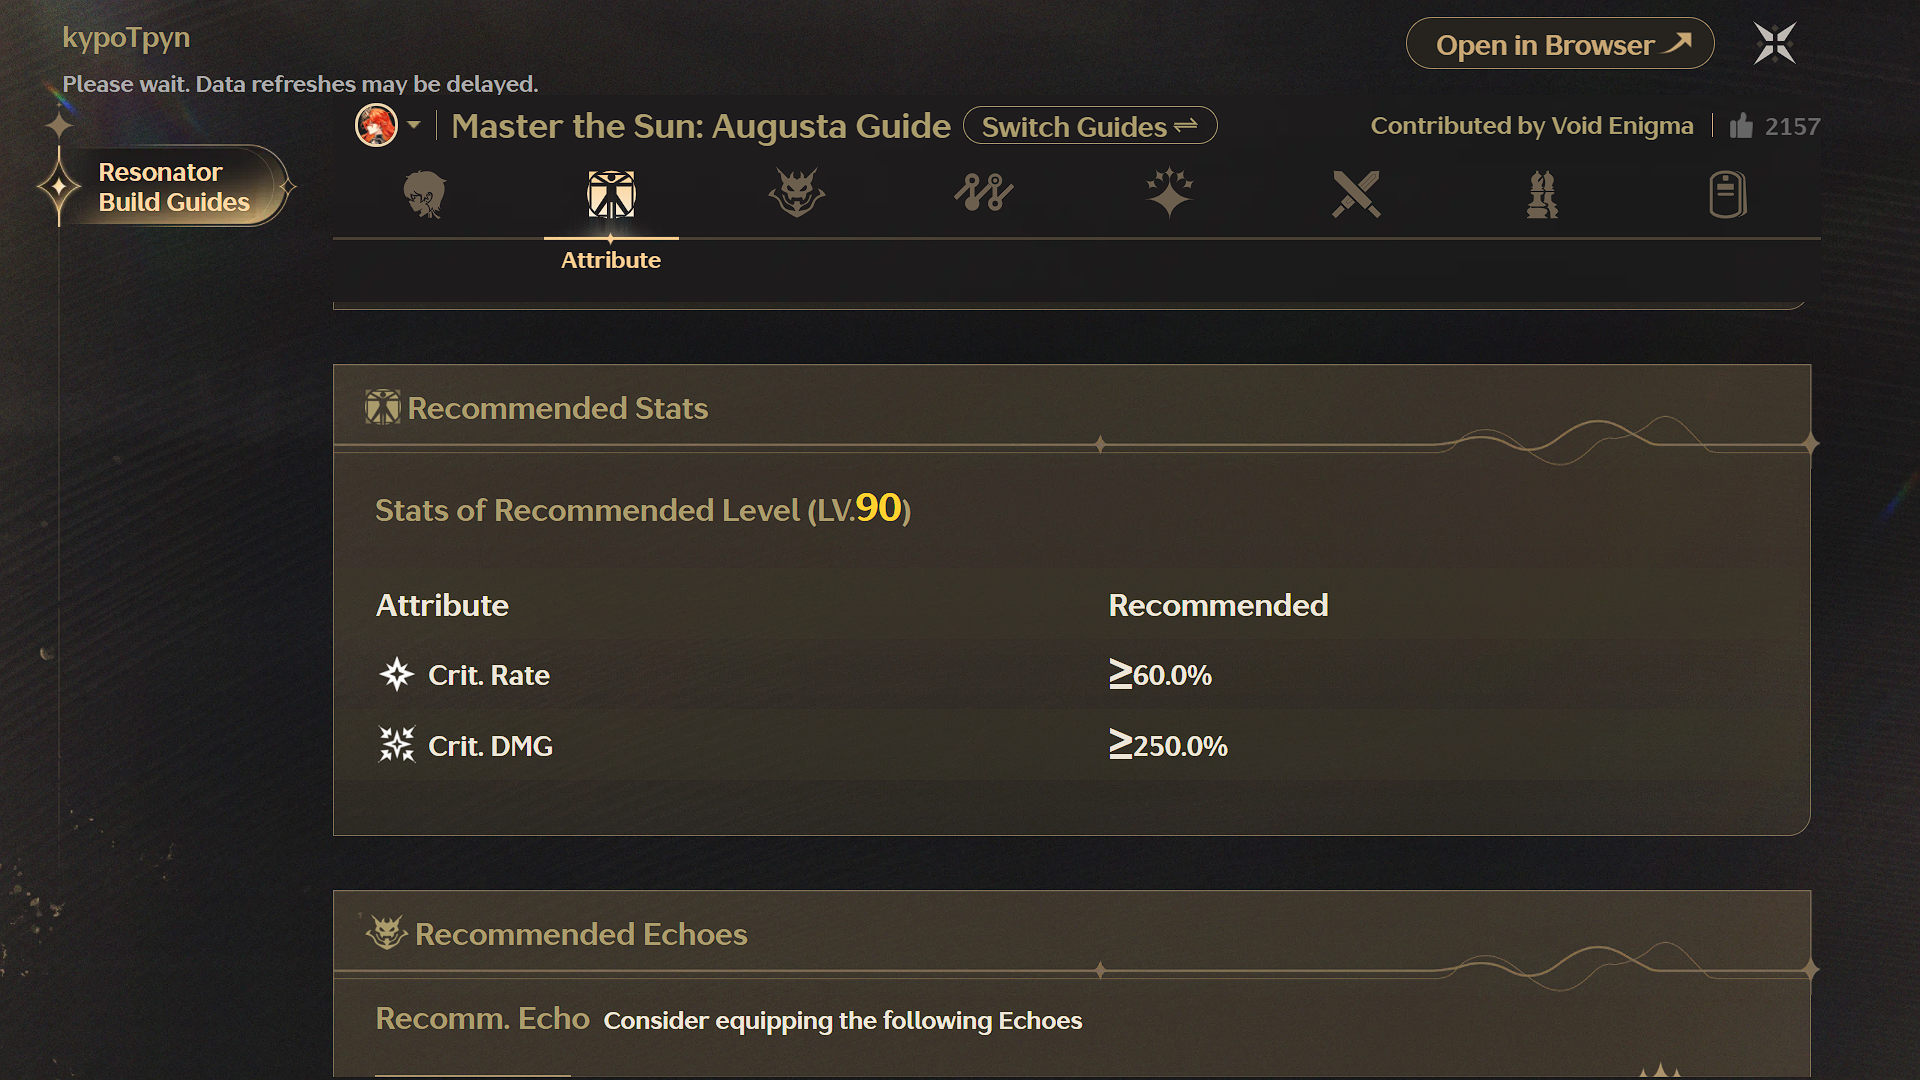Select the Attribute tab icon
The image size is (1920, 1080).
pos(611,194)
